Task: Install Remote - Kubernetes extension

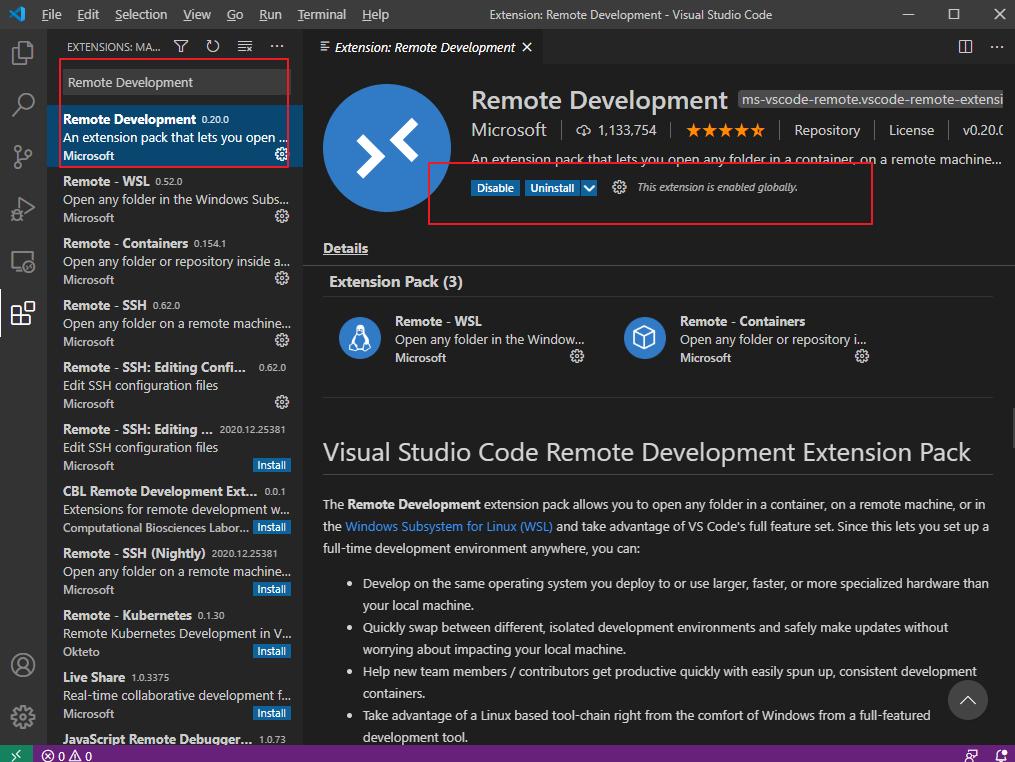Action: [271, 651]
